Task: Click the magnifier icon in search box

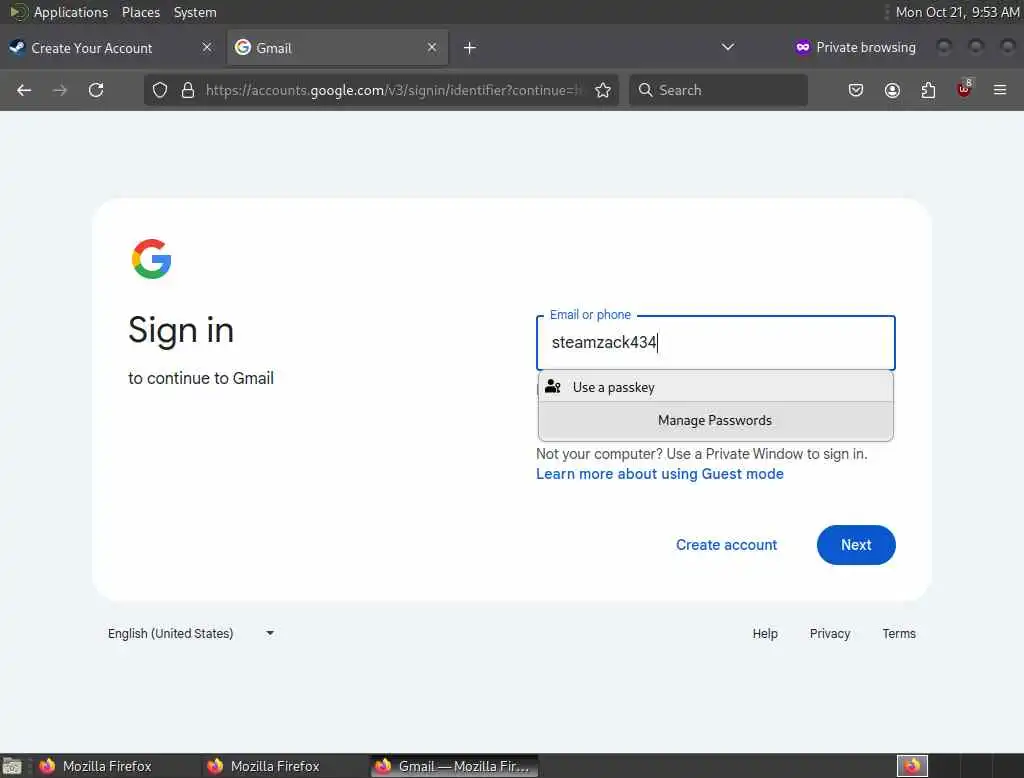Action: point(645,90)
